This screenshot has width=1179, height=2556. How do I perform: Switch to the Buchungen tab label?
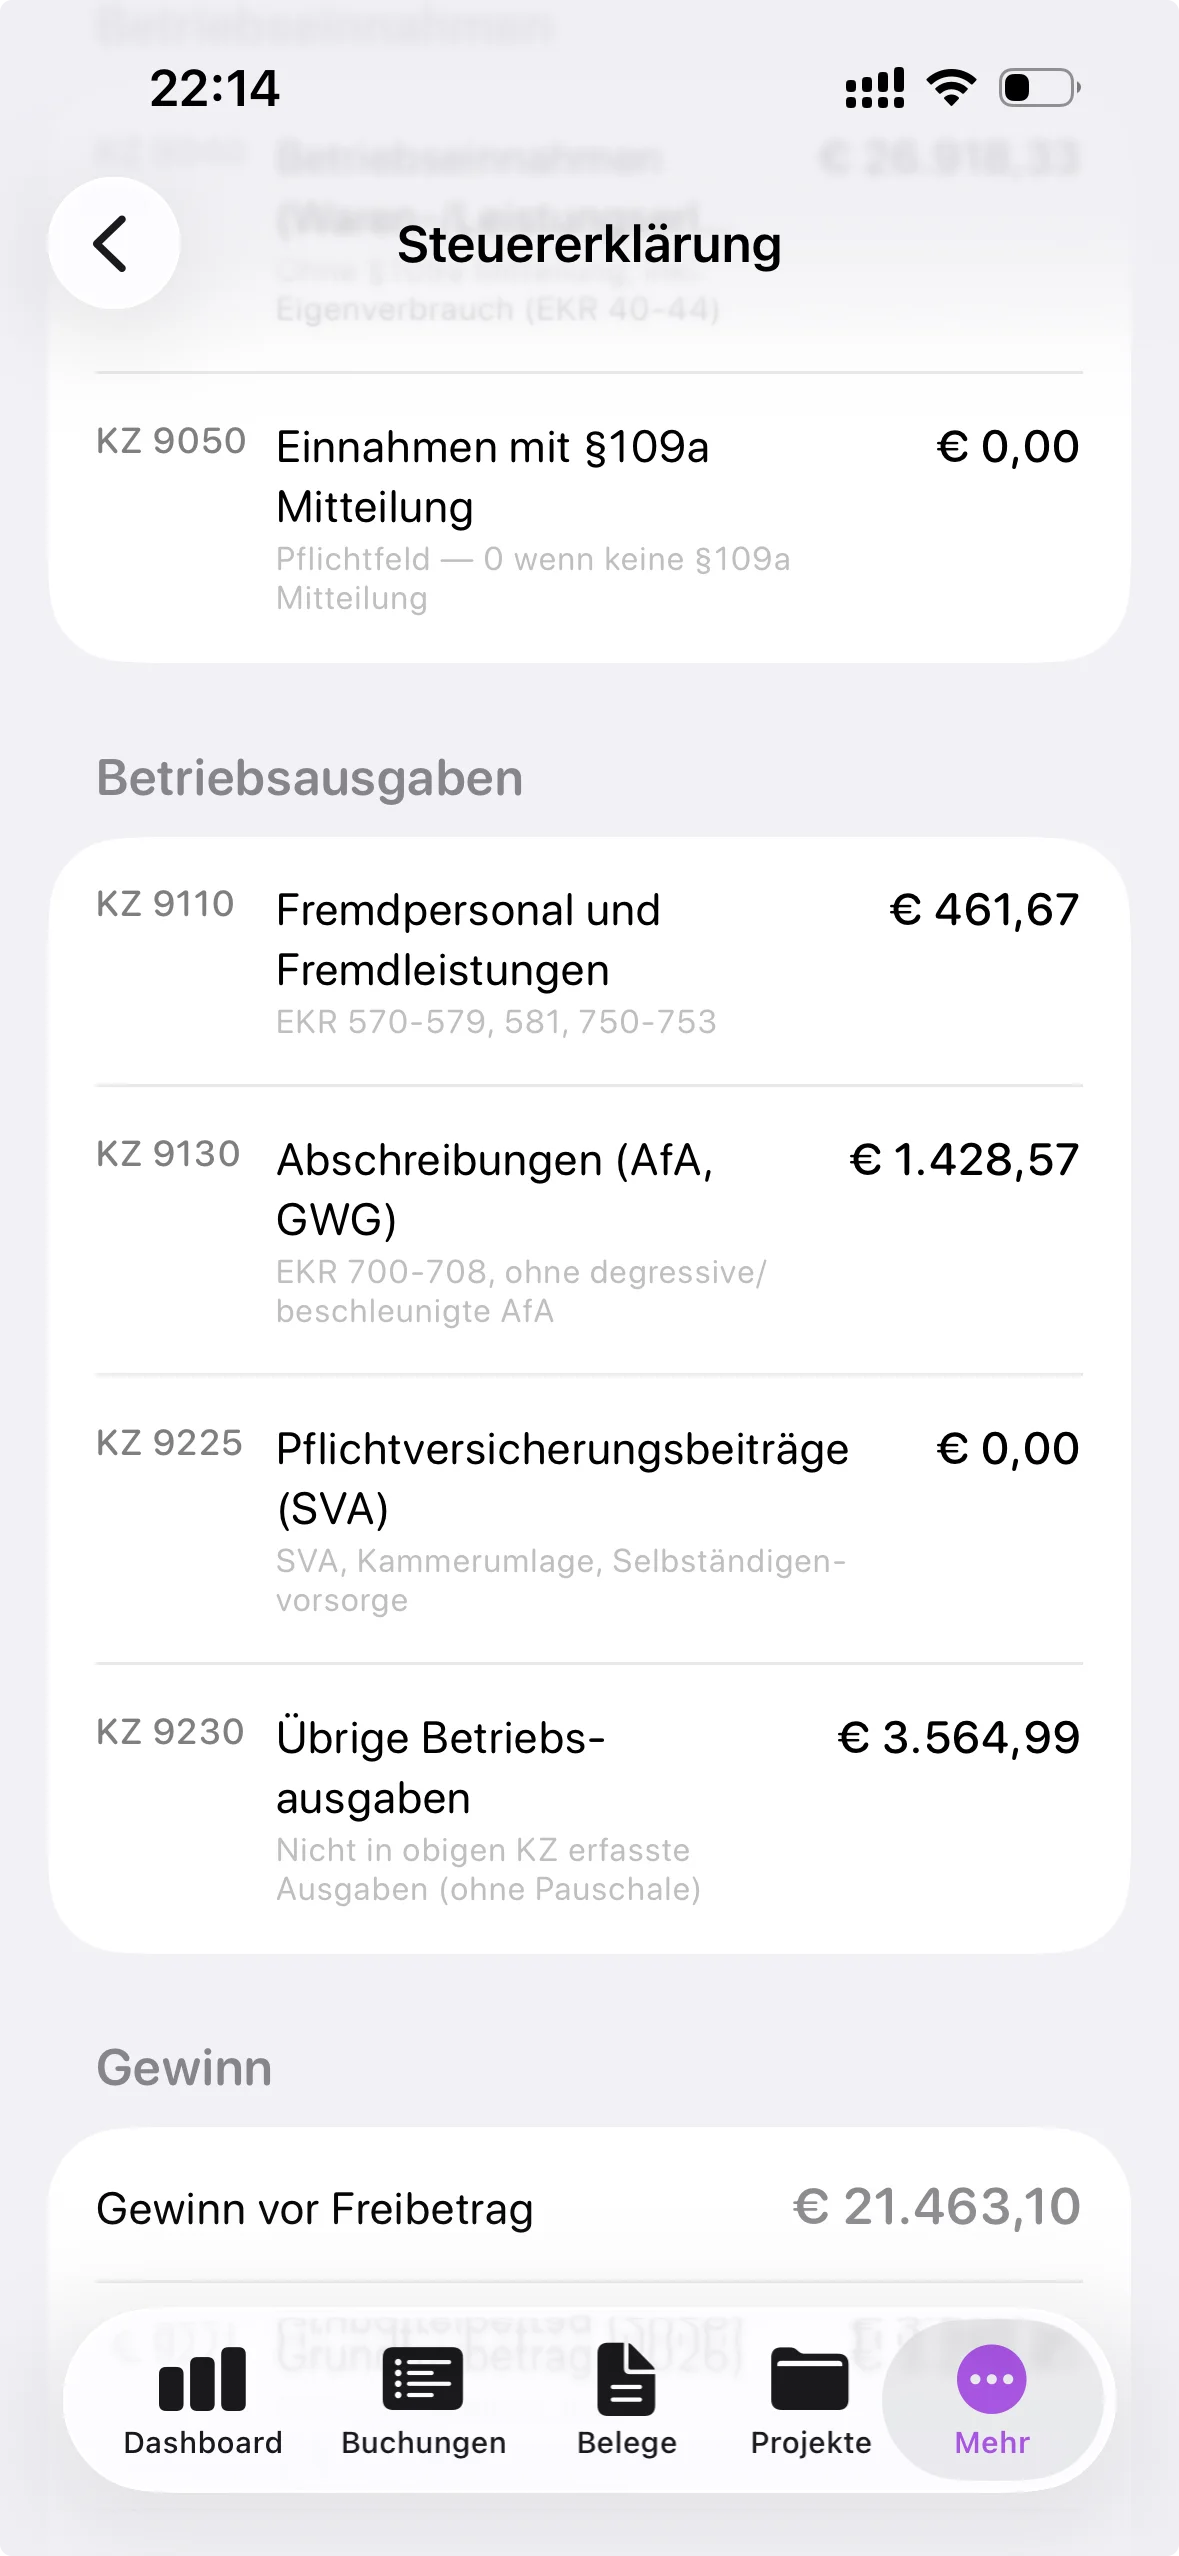coord(423,2443)
